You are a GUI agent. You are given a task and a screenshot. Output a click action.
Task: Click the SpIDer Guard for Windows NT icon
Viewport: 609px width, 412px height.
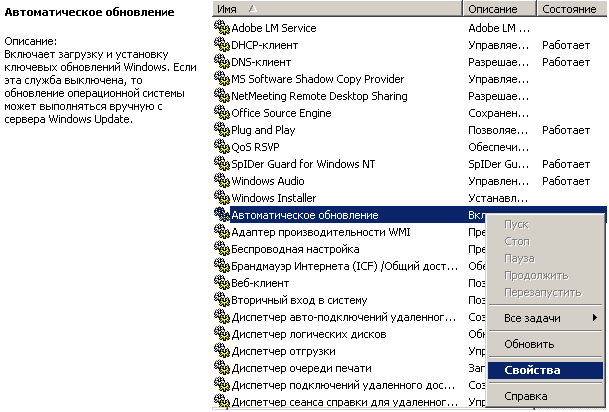tap(222, 163)
